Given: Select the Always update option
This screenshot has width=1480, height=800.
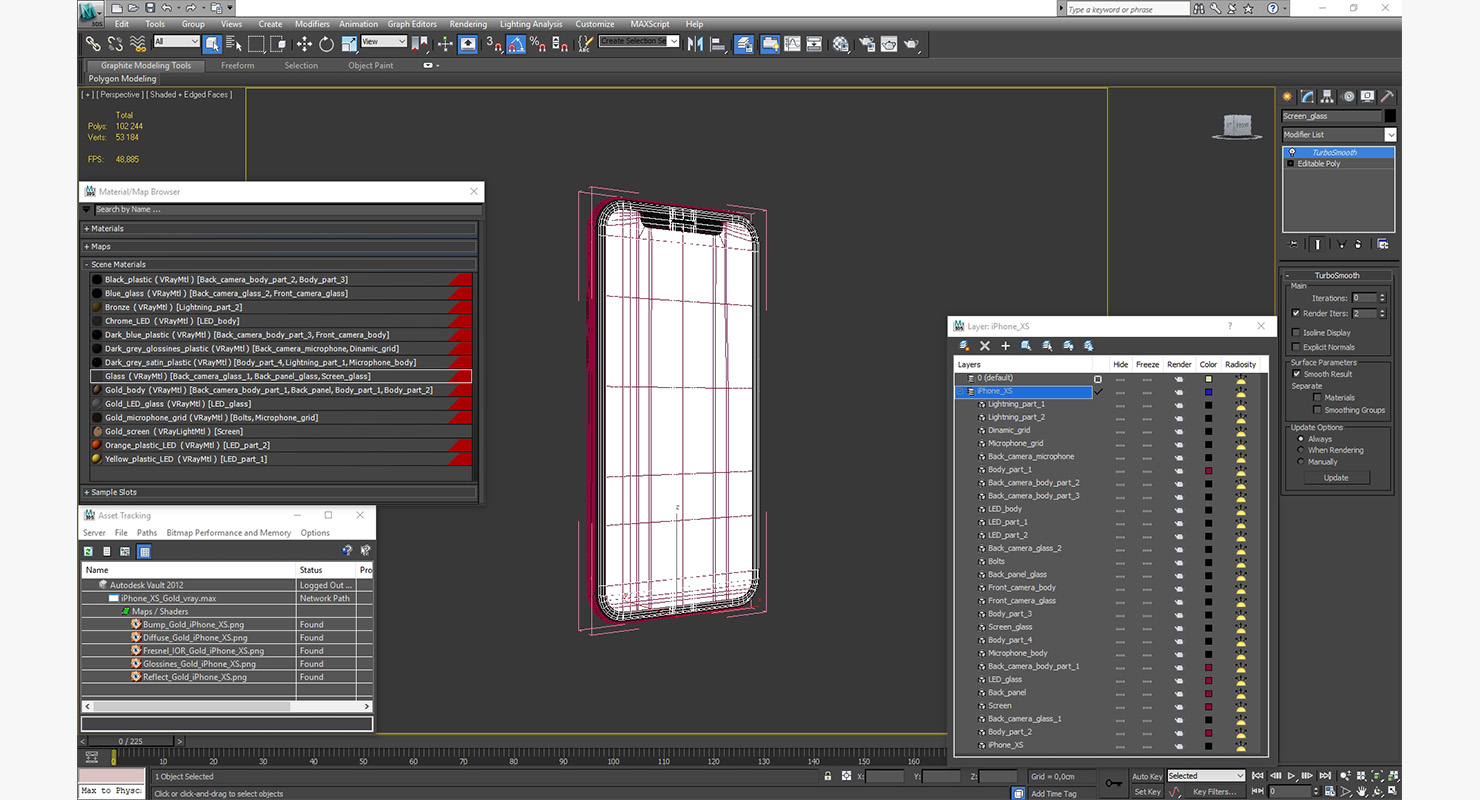Looking at the screenshot, I should tap(1301, 438).
